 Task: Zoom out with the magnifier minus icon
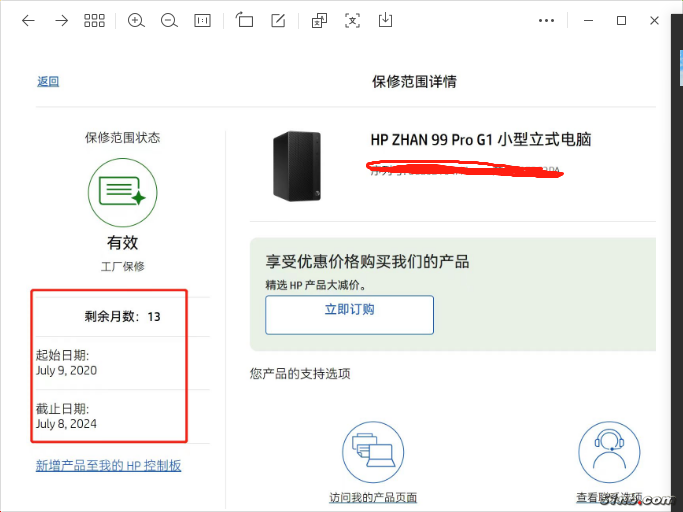click(x=169, y=20)
